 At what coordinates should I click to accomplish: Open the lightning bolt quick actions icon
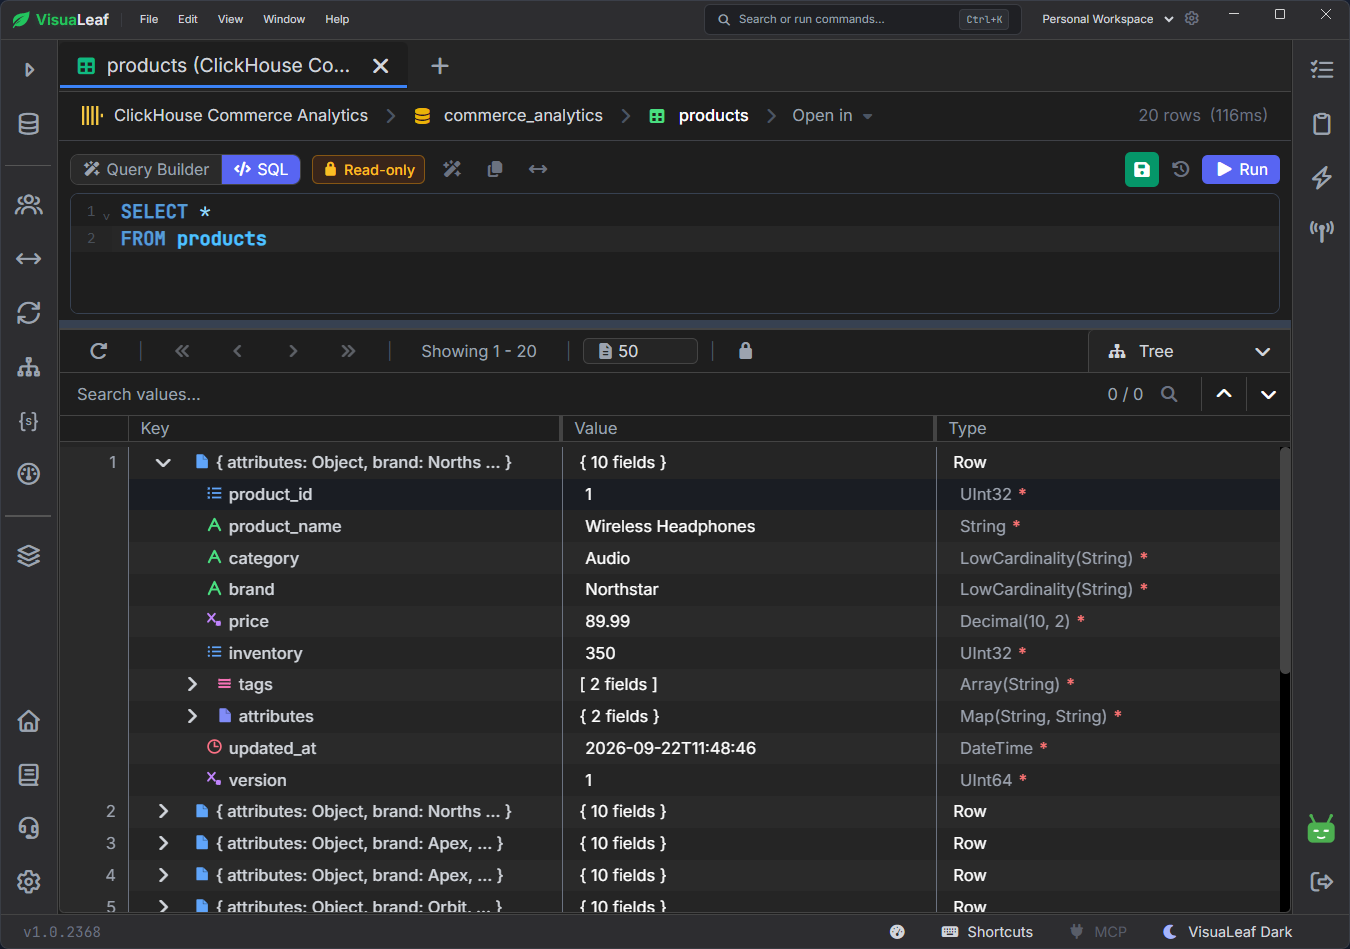[x=1322, y=178]
